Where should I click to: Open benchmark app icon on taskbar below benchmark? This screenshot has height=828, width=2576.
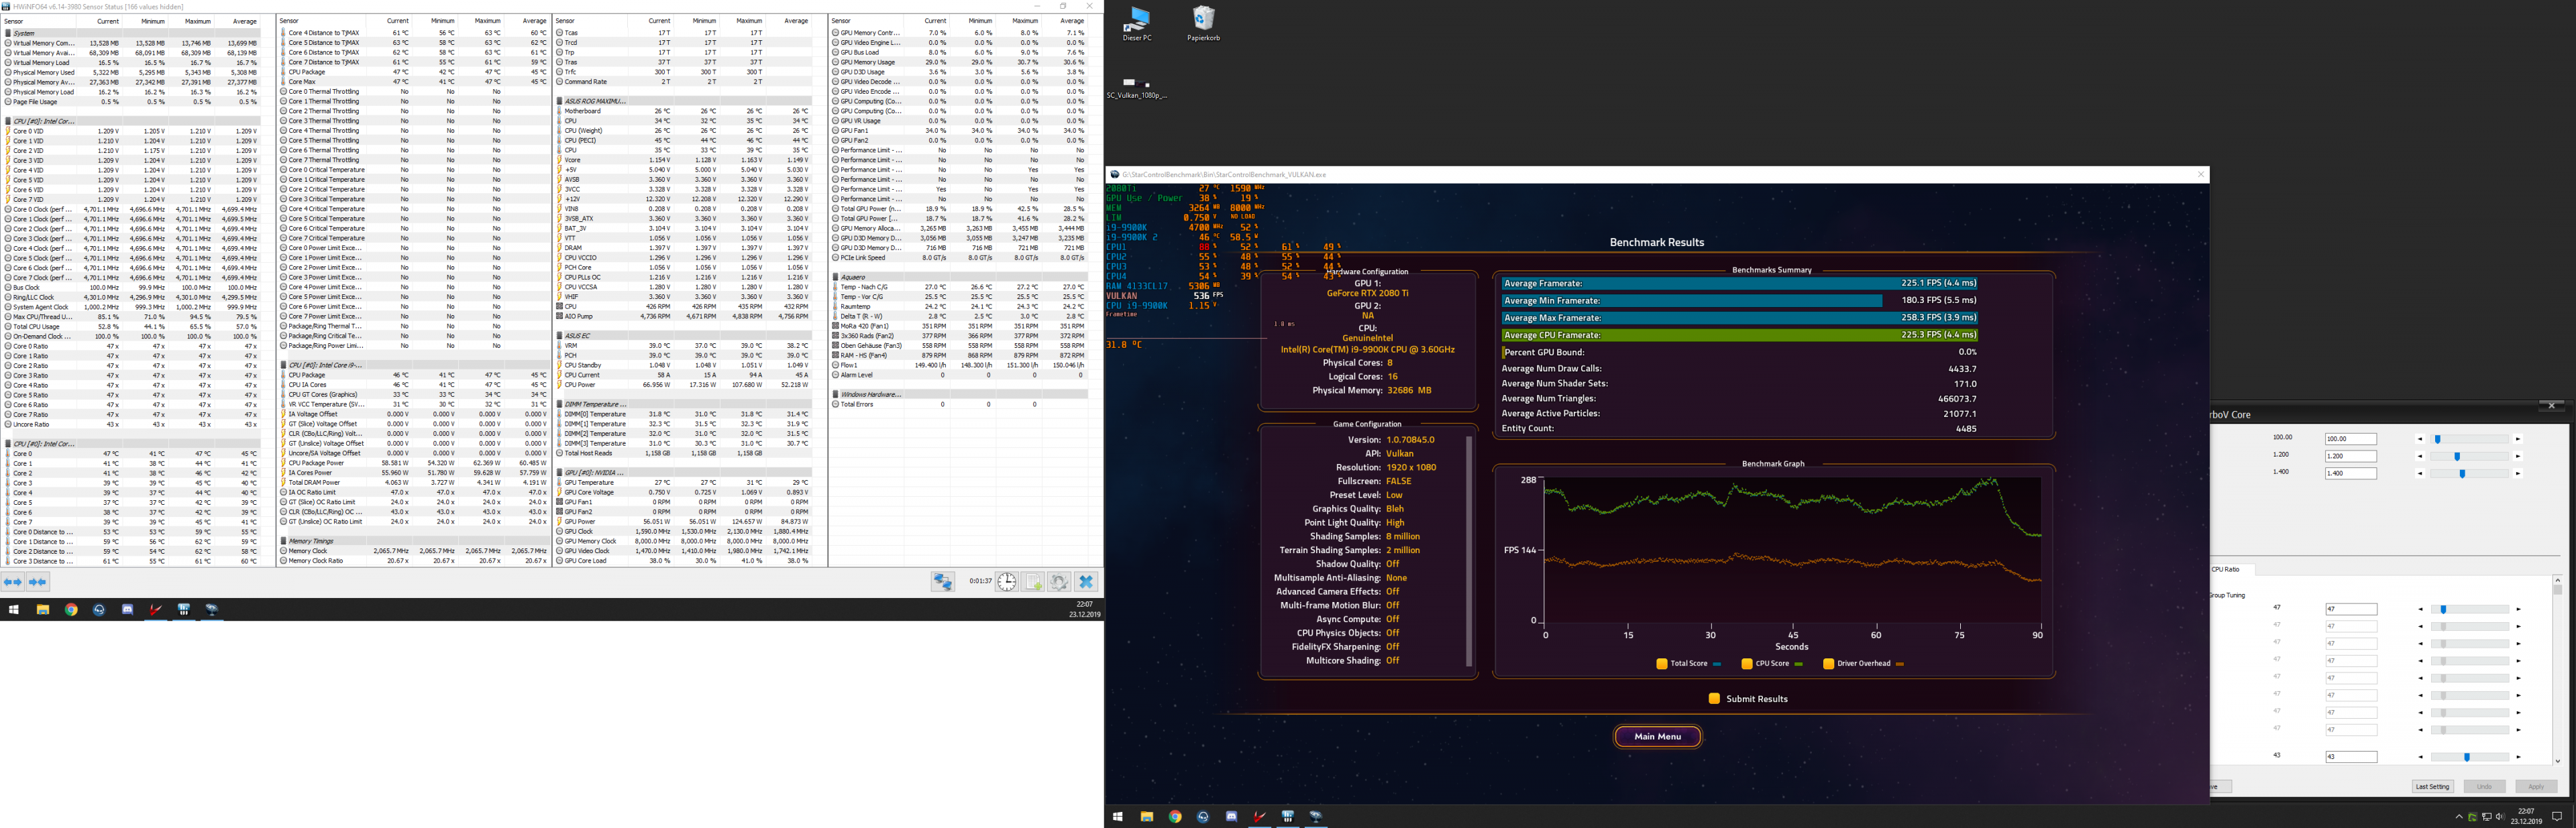[1316, 816]
